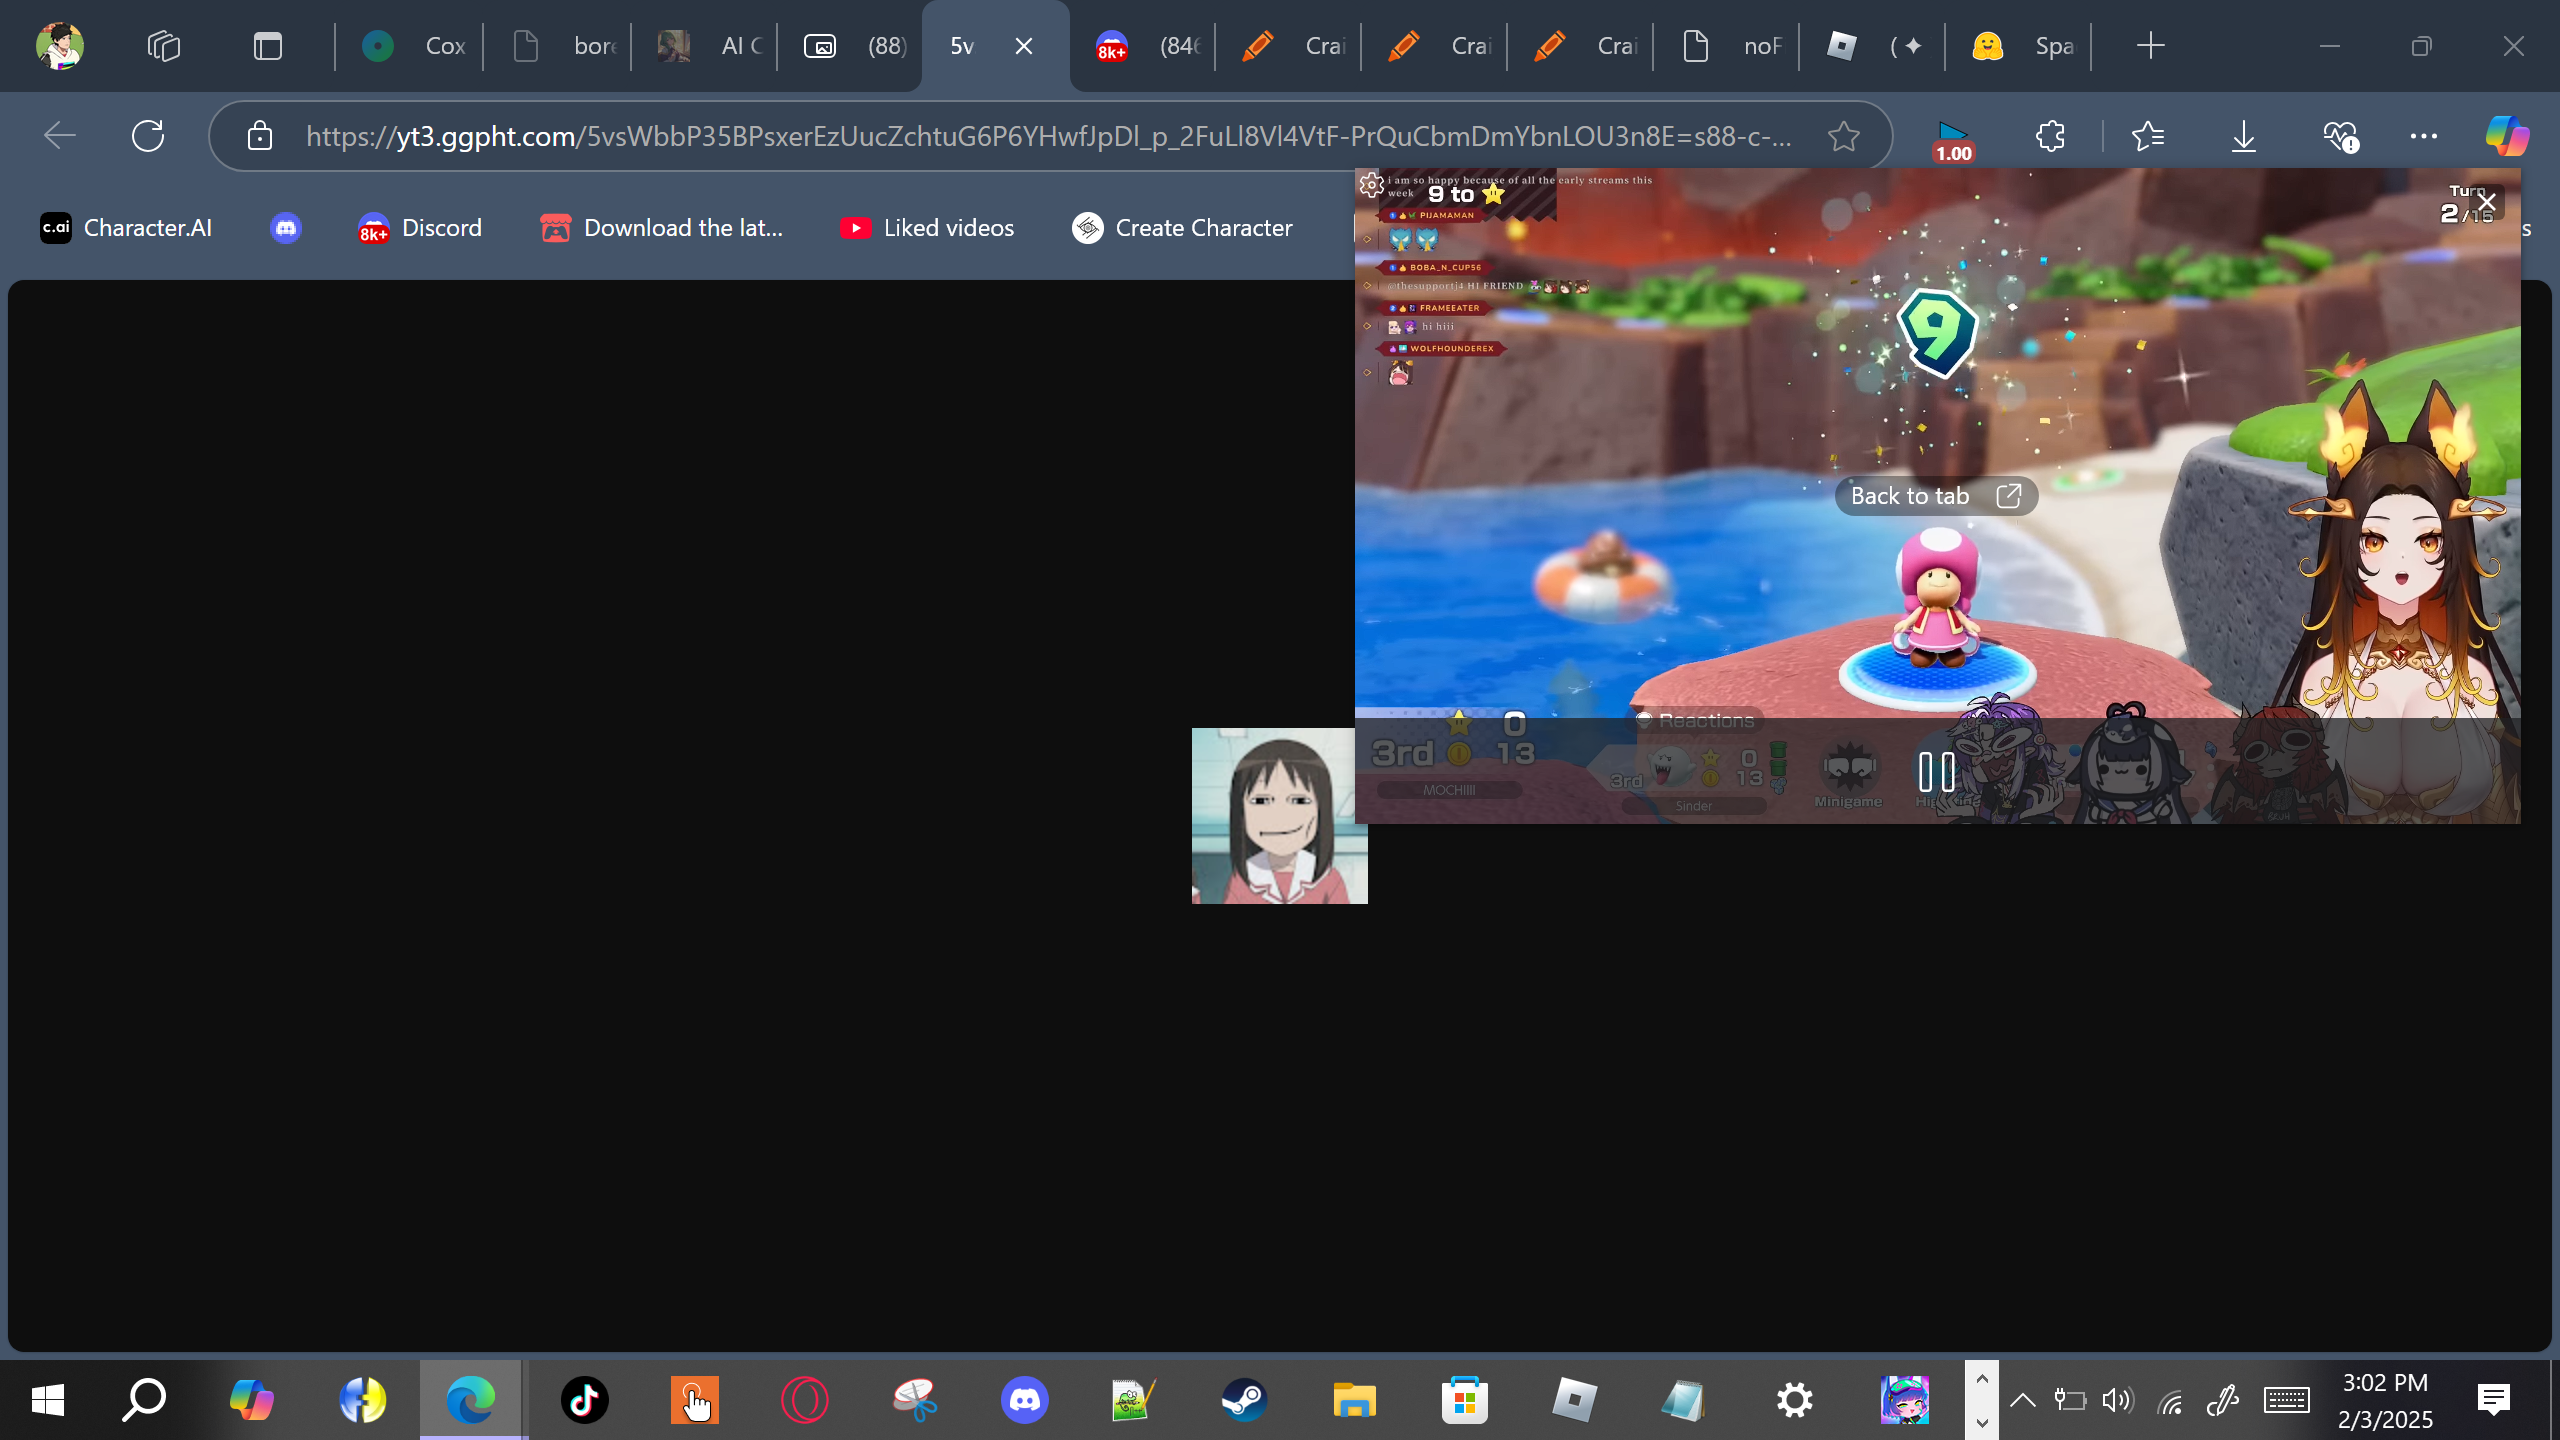
Task: Close the active 5v tab
Action: (1024, 46)
